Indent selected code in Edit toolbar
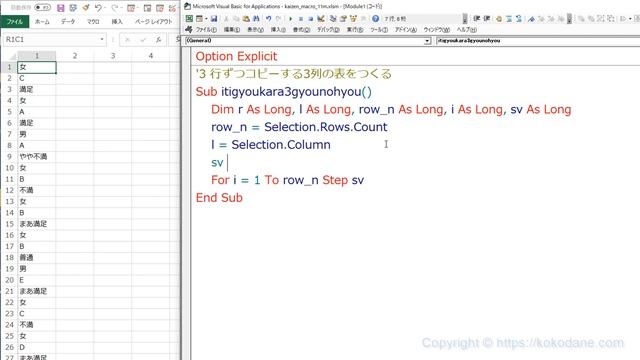 click(x=476, y=18)
